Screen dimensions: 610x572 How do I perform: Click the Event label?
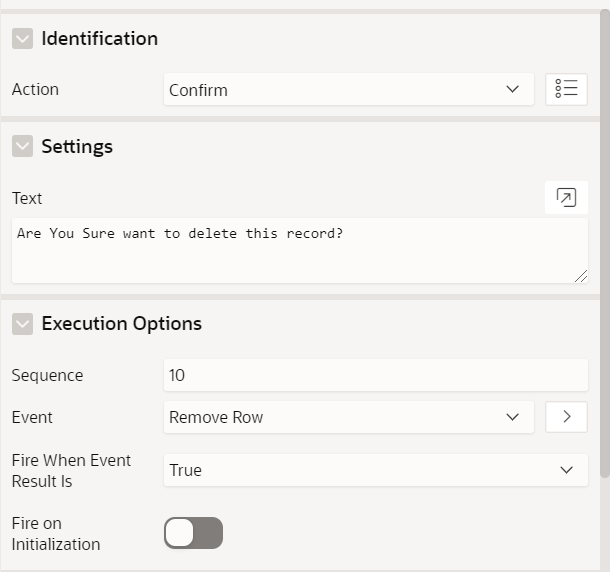click(x=32, y=418)
